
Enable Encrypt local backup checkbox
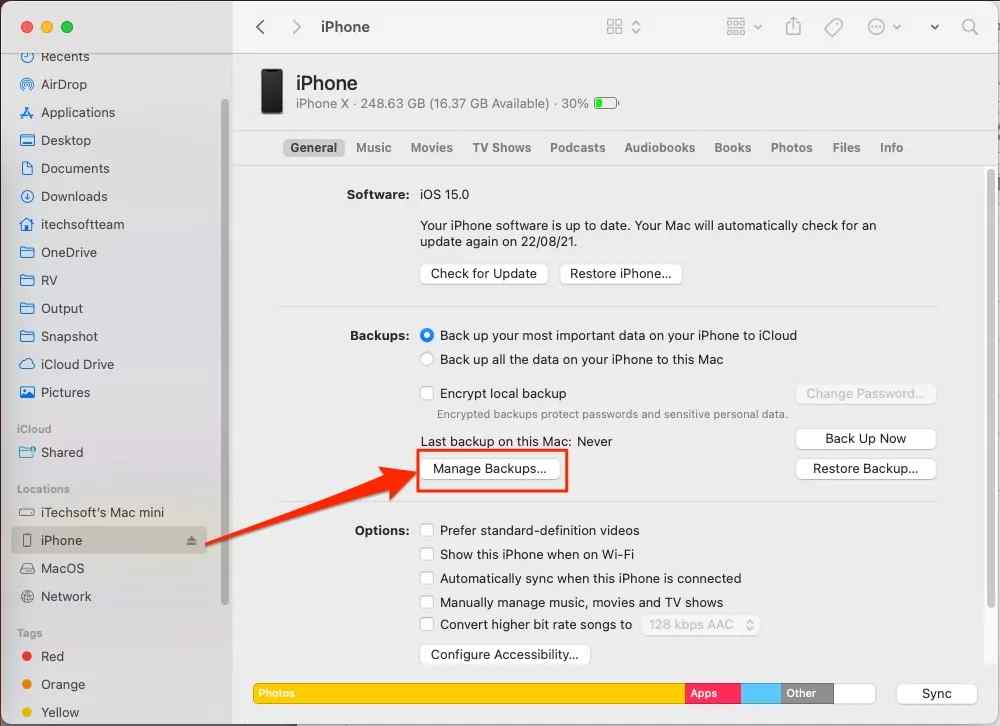click(427, 394)
